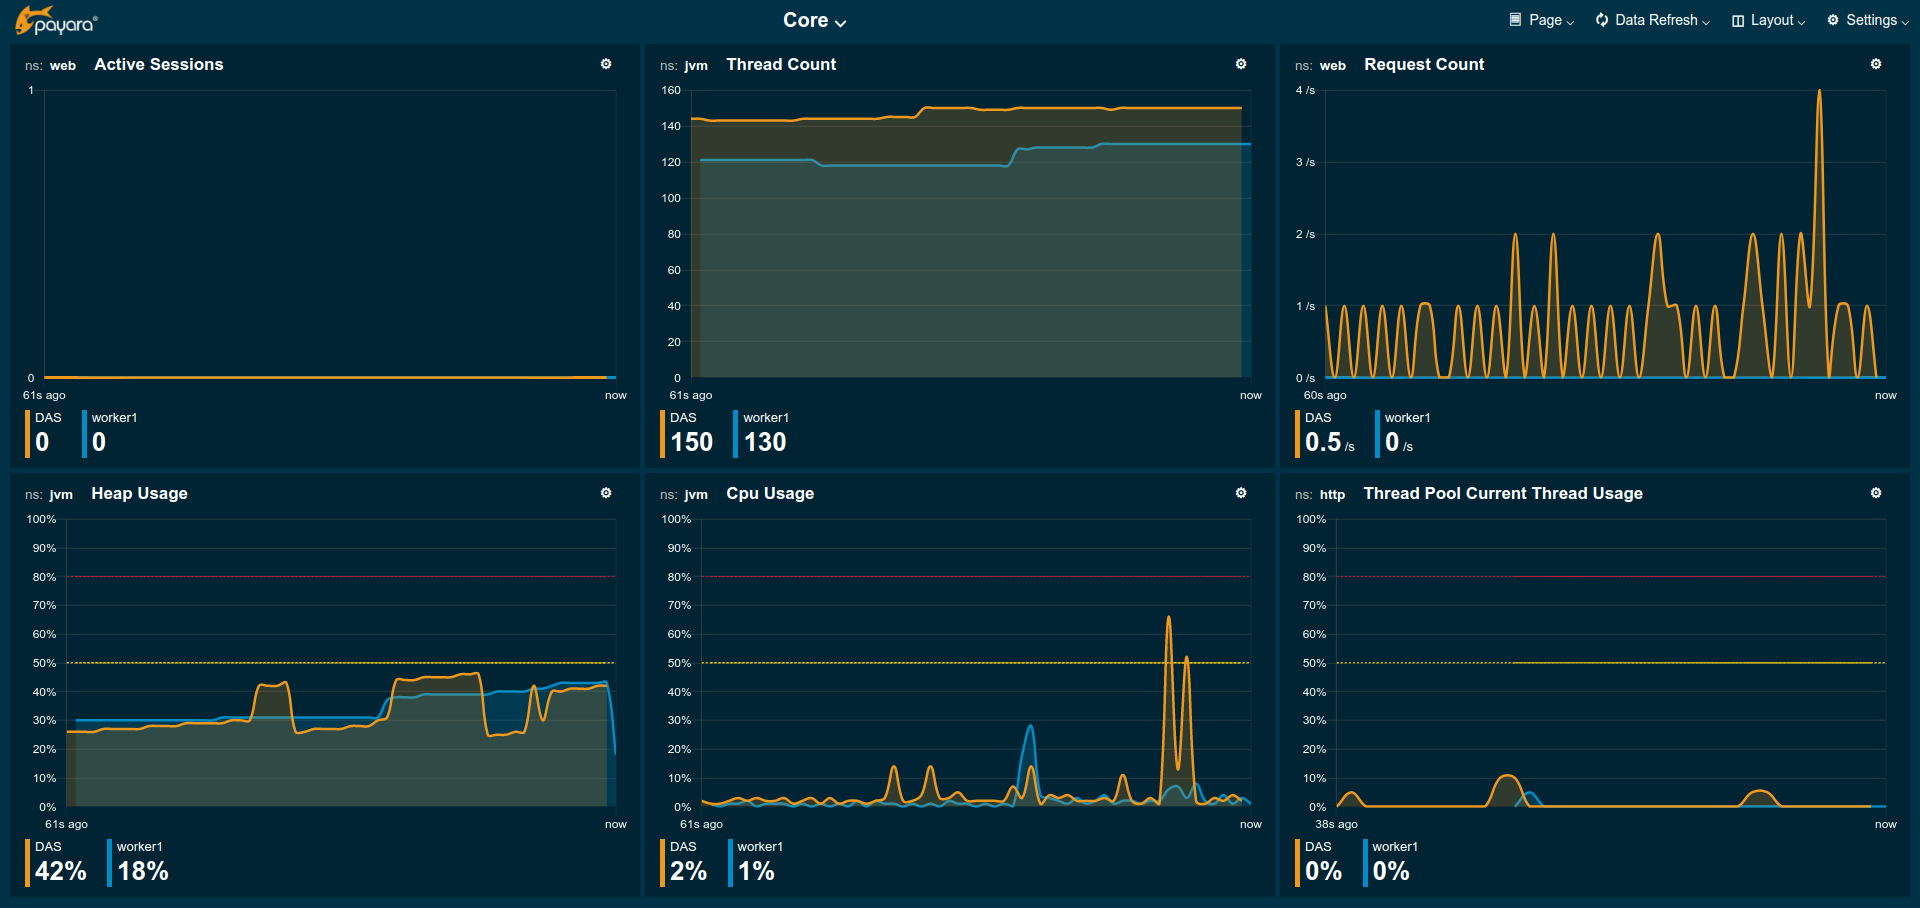Viewport: 1920px width, 908px height.
Task: Click the Cpu Usage widget title
Action: point(770,493)
